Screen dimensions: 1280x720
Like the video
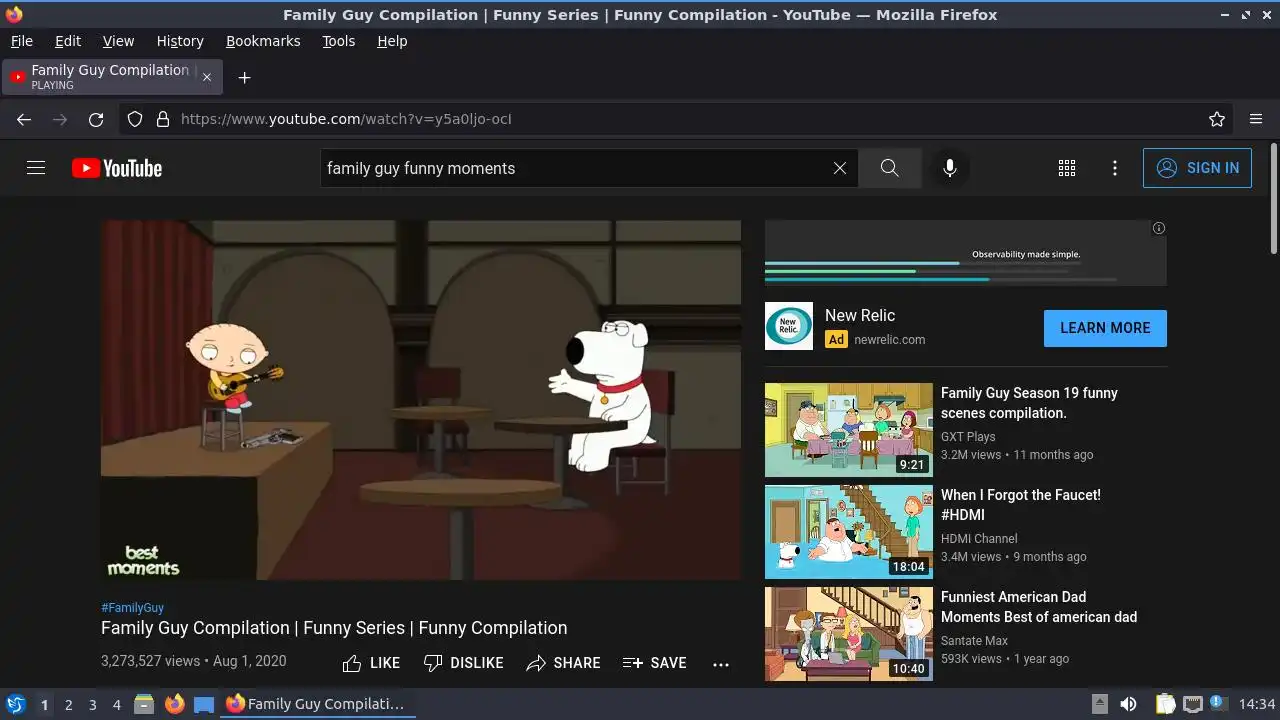(x=371, y=663)
